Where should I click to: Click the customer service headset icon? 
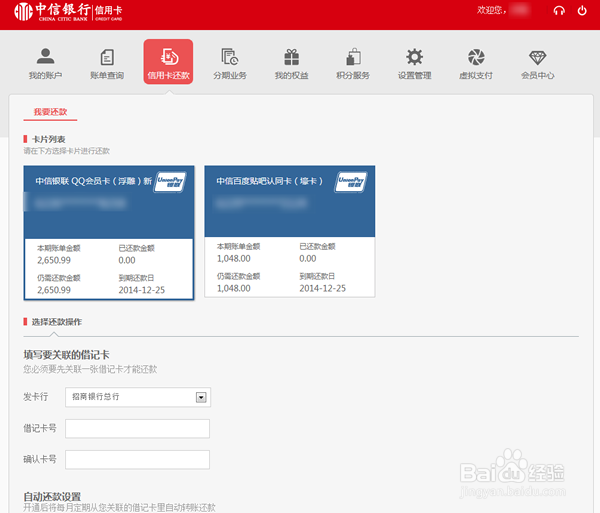pyautogui.click(x=559, y=11)
